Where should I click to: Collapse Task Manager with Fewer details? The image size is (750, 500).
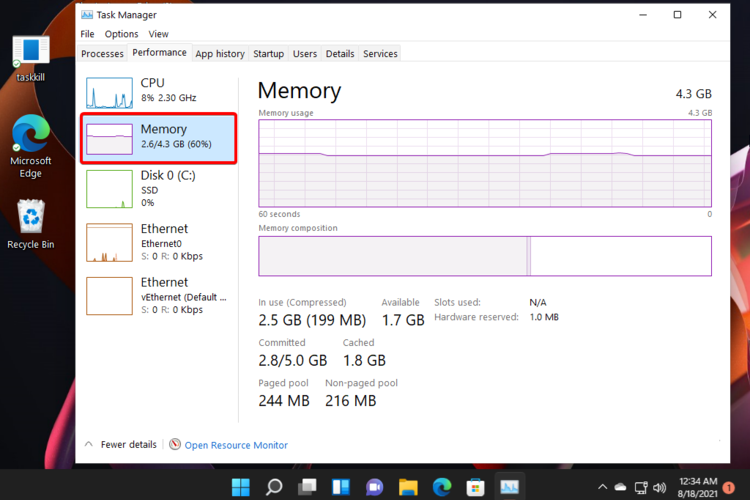pyautogui.click(x=121, y=445)
